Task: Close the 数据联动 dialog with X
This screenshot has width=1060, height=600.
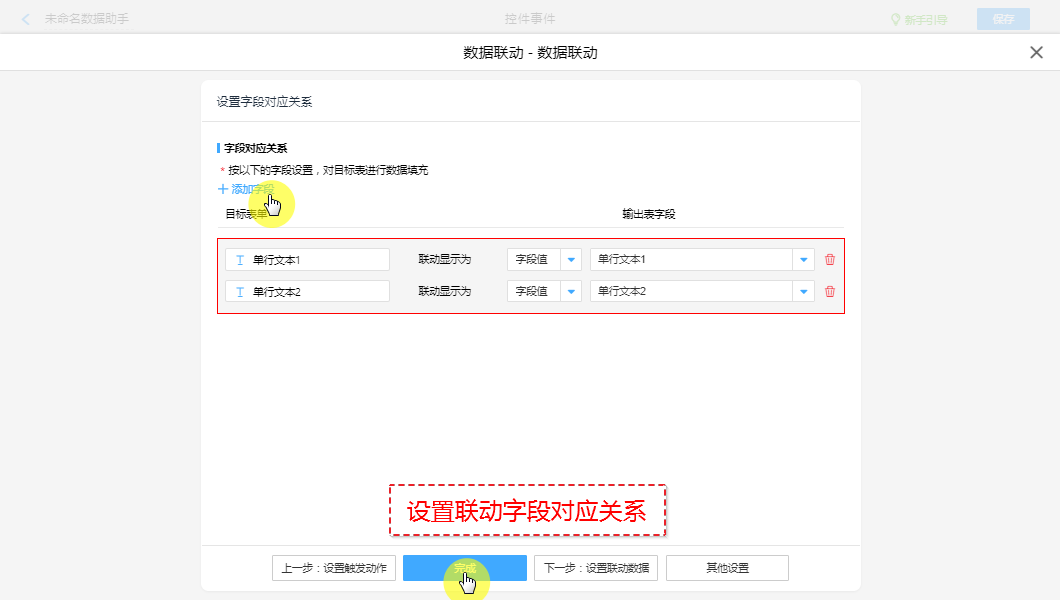Action: (x=1036, y=53)
